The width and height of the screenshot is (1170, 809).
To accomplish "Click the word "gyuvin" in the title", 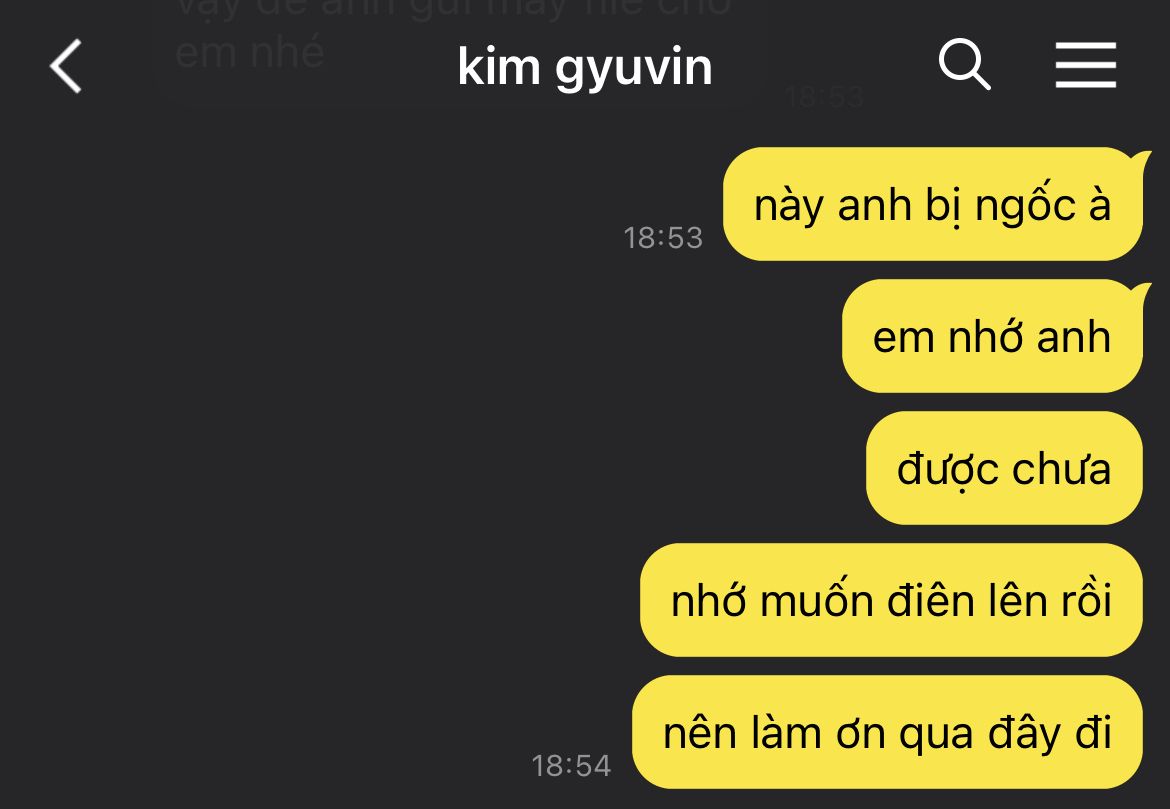I will [x=634, y=71].
